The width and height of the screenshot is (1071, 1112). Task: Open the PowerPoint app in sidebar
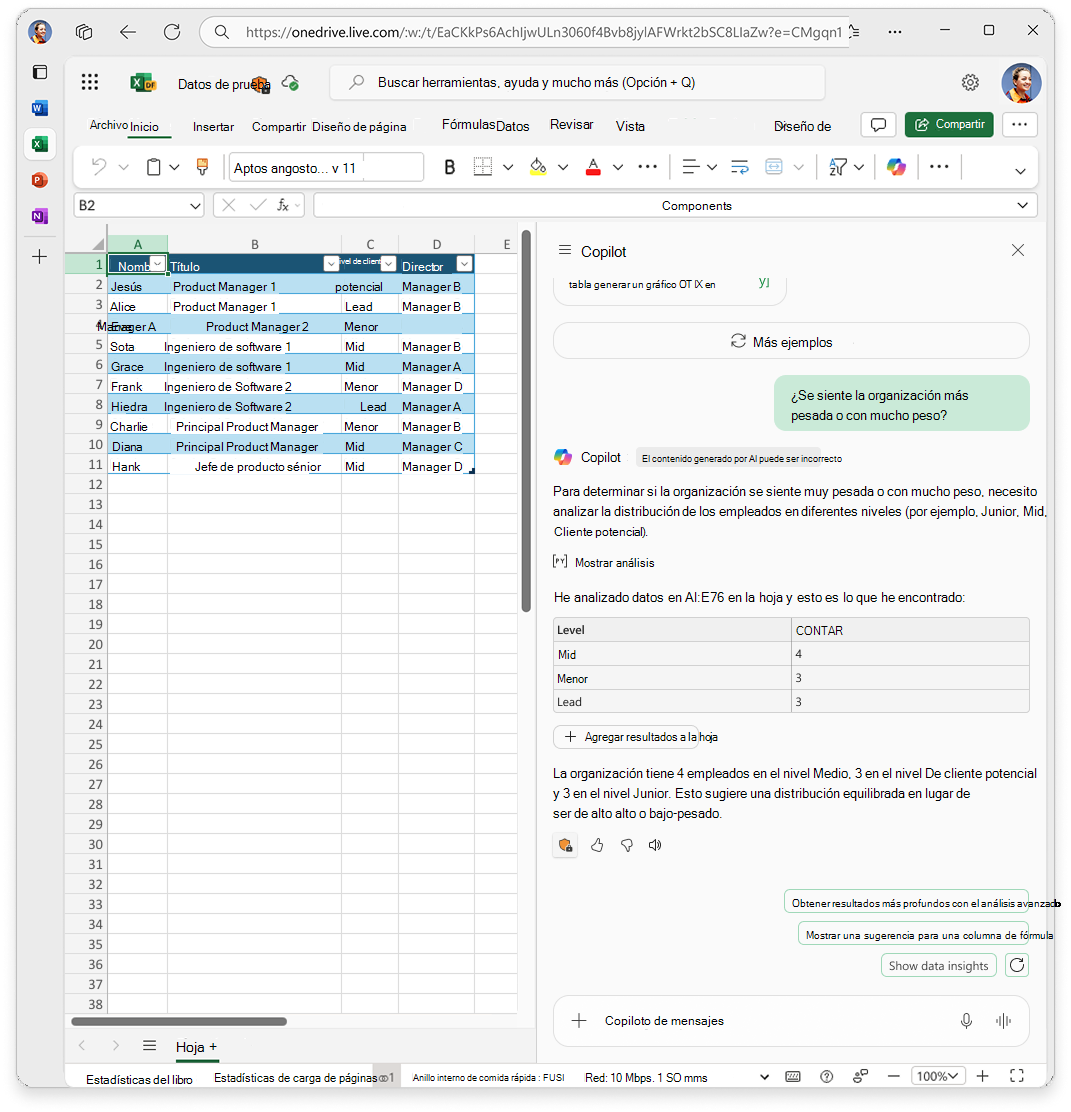(40, 180)
